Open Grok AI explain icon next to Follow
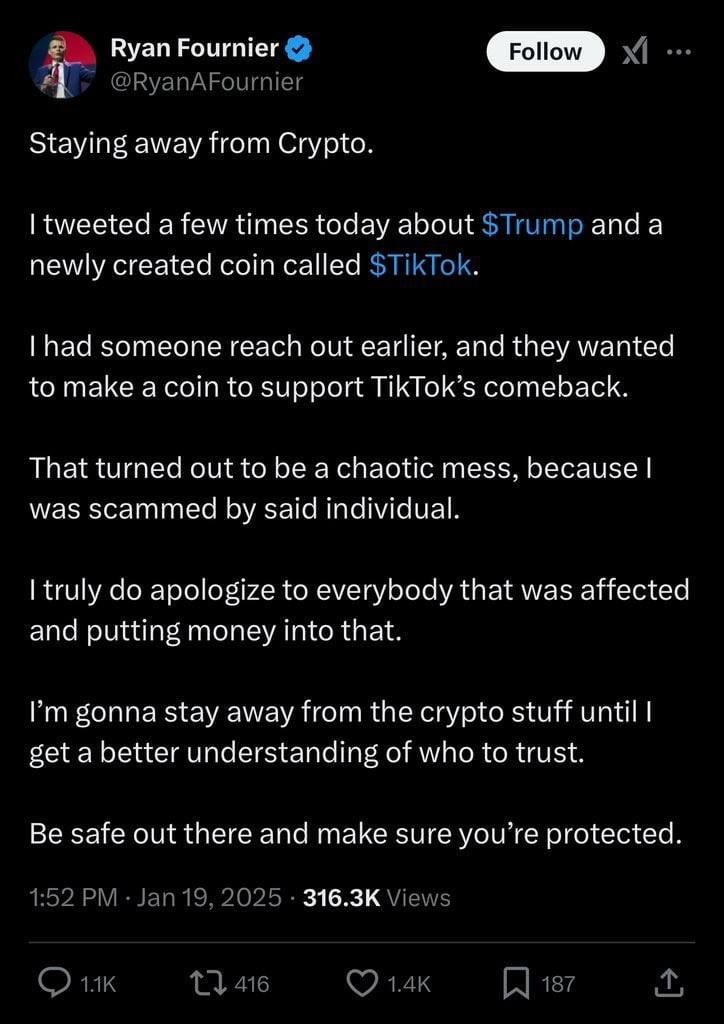 click(x=635, y=52)
